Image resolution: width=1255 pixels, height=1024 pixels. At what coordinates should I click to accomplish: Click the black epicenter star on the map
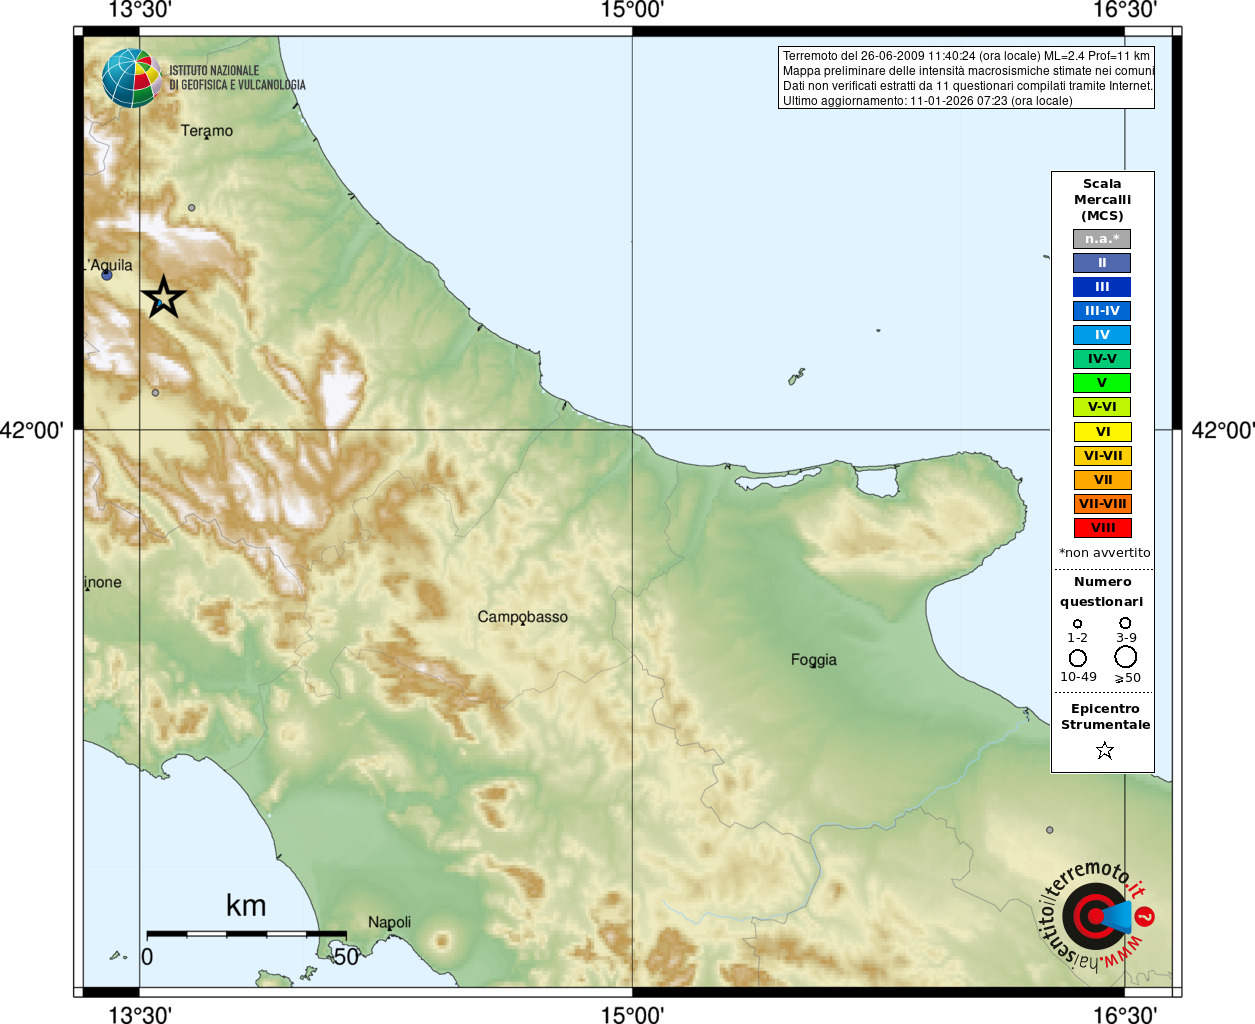pyautogui.click(x=164, y=298)
